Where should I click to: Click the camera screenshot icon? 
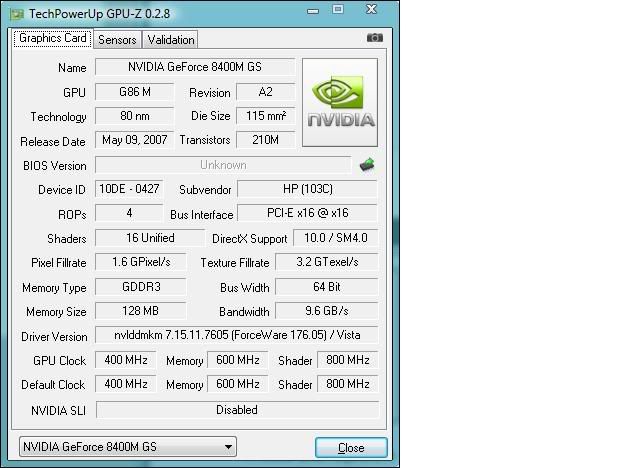coord(374,38)
